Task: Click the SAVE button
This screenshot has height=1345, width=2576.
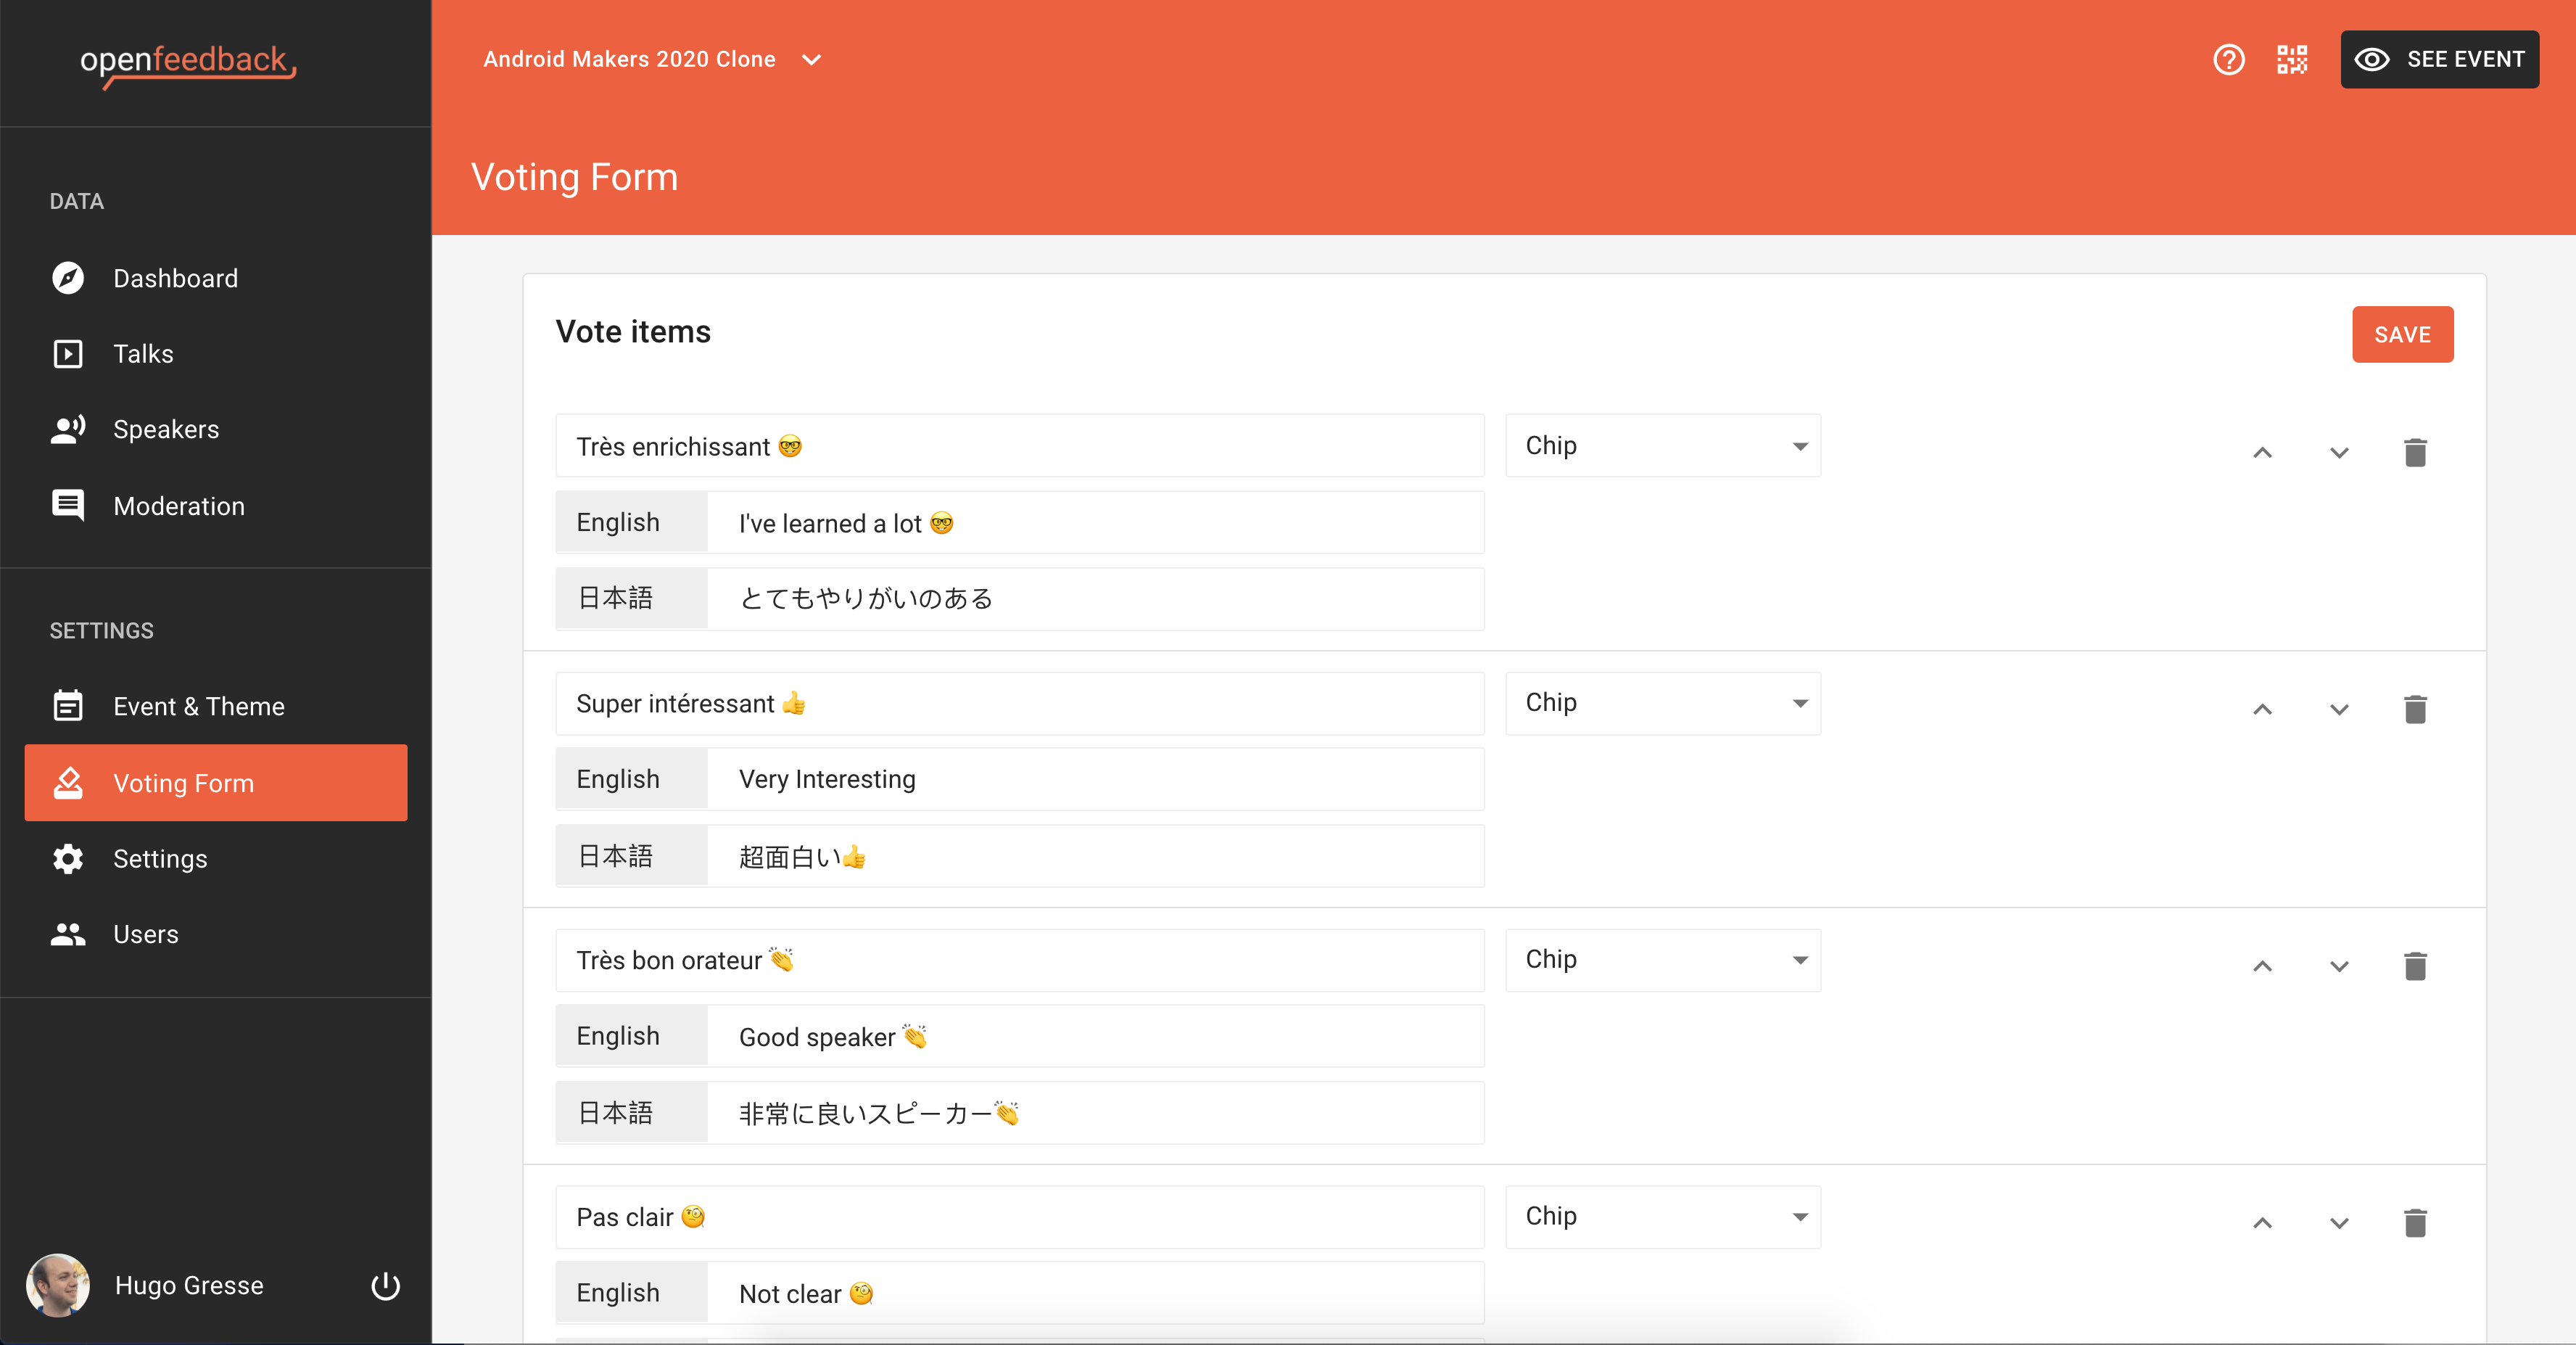Action: pyautogui.click(x=2403, y=334)
